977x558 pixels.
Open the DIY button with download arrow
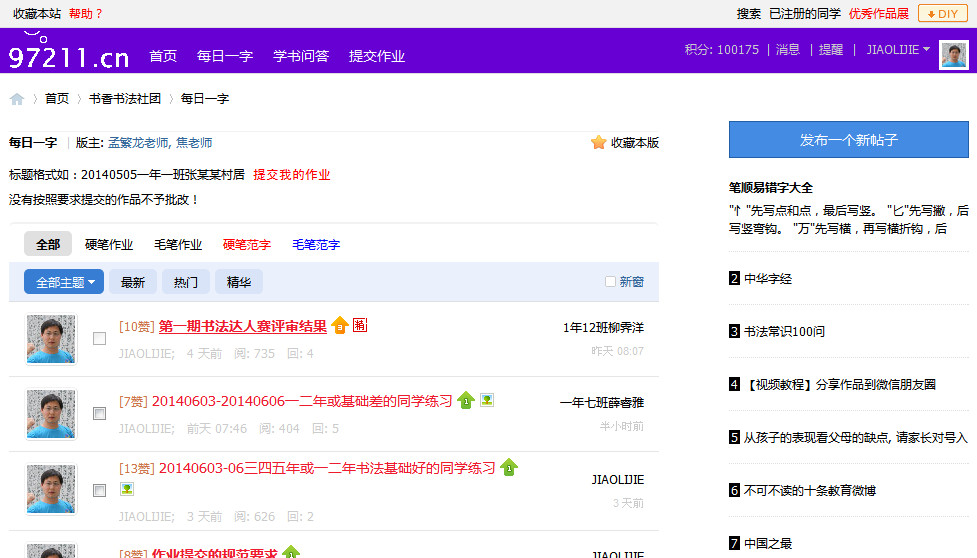943,14
